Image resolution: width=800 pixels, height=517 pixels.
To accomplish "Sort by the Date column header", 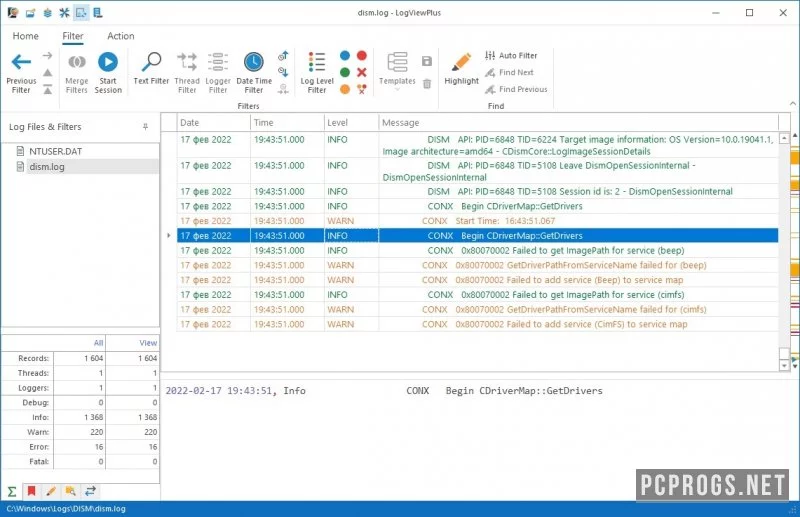I will click(214, 122).
